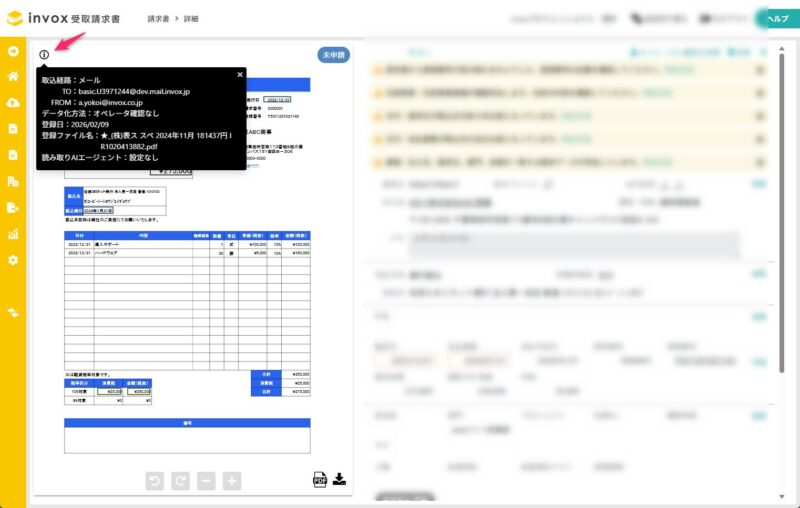
Task: Click 詳細 in the breadcrumb
Action: (191, 19)
